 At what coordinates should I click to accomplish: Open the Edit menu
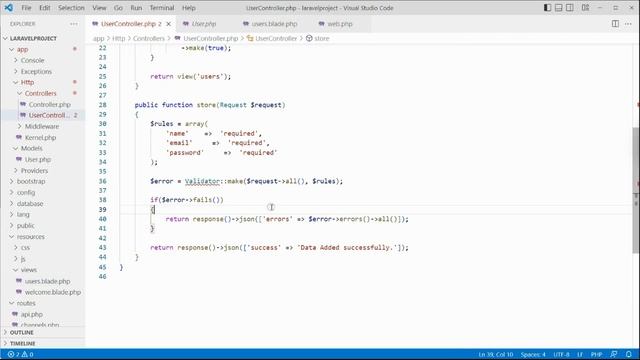pyautogui.click(x=44, y=8)
